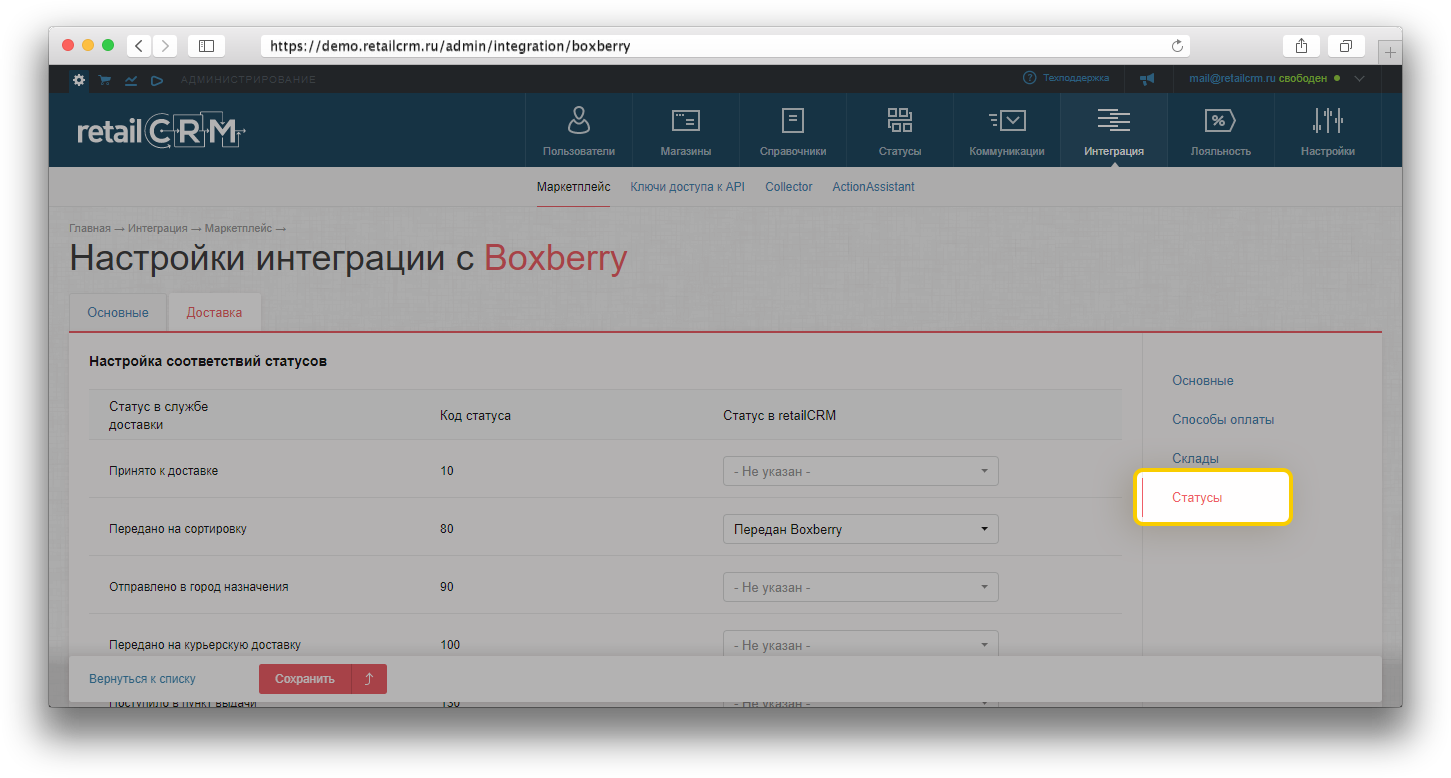Switch to the Основные tab
The image size is (1451, 778).
pyautogui.click(x=118, y=312)
